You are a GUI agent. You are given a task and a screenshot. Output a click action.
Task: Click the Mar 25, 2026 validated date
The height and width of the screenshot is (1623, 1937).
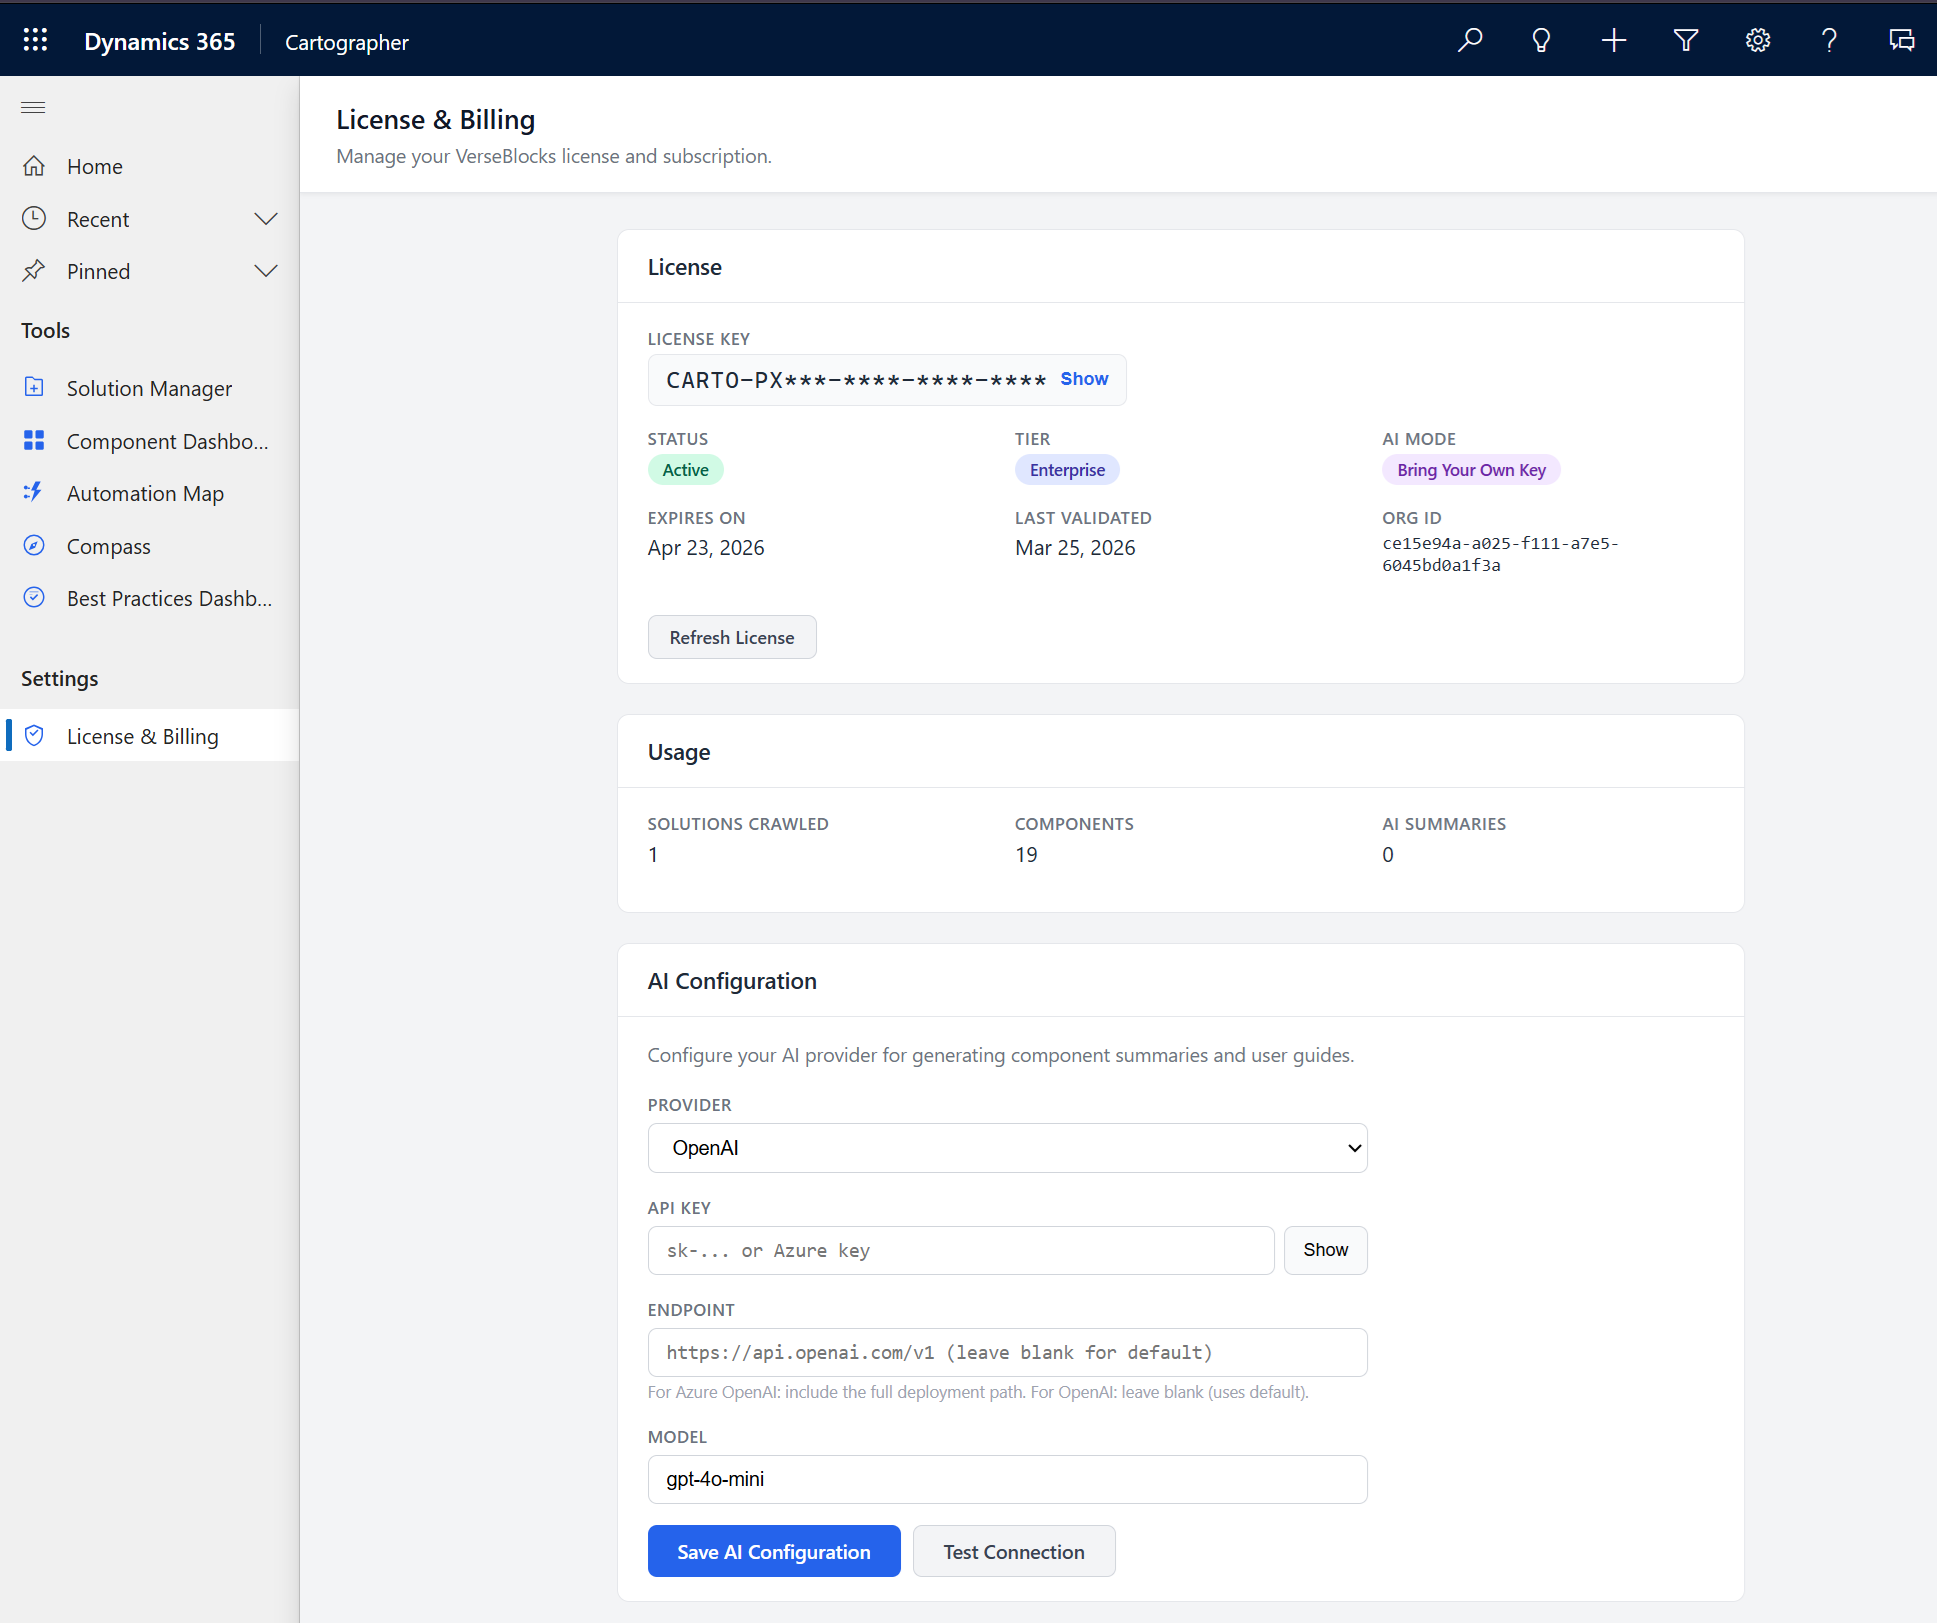1075,548
